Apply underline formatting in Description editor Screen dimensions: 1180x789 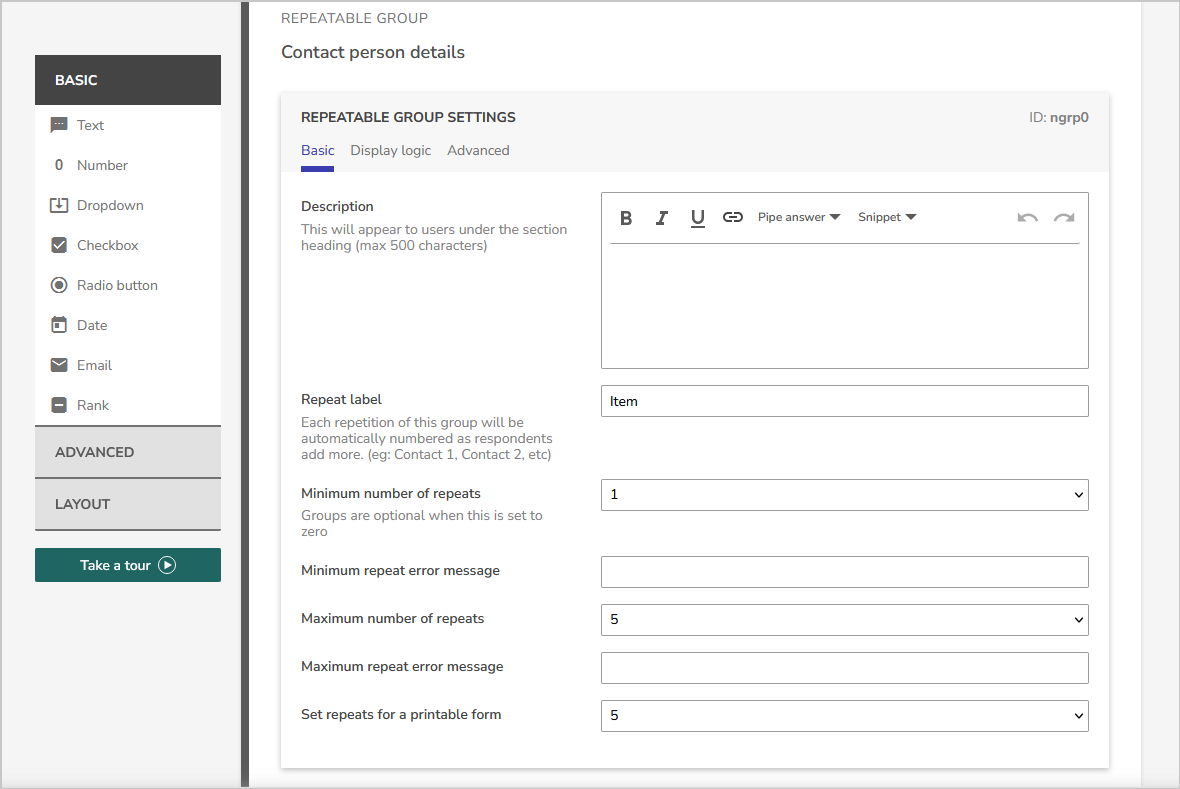[698, 218]
